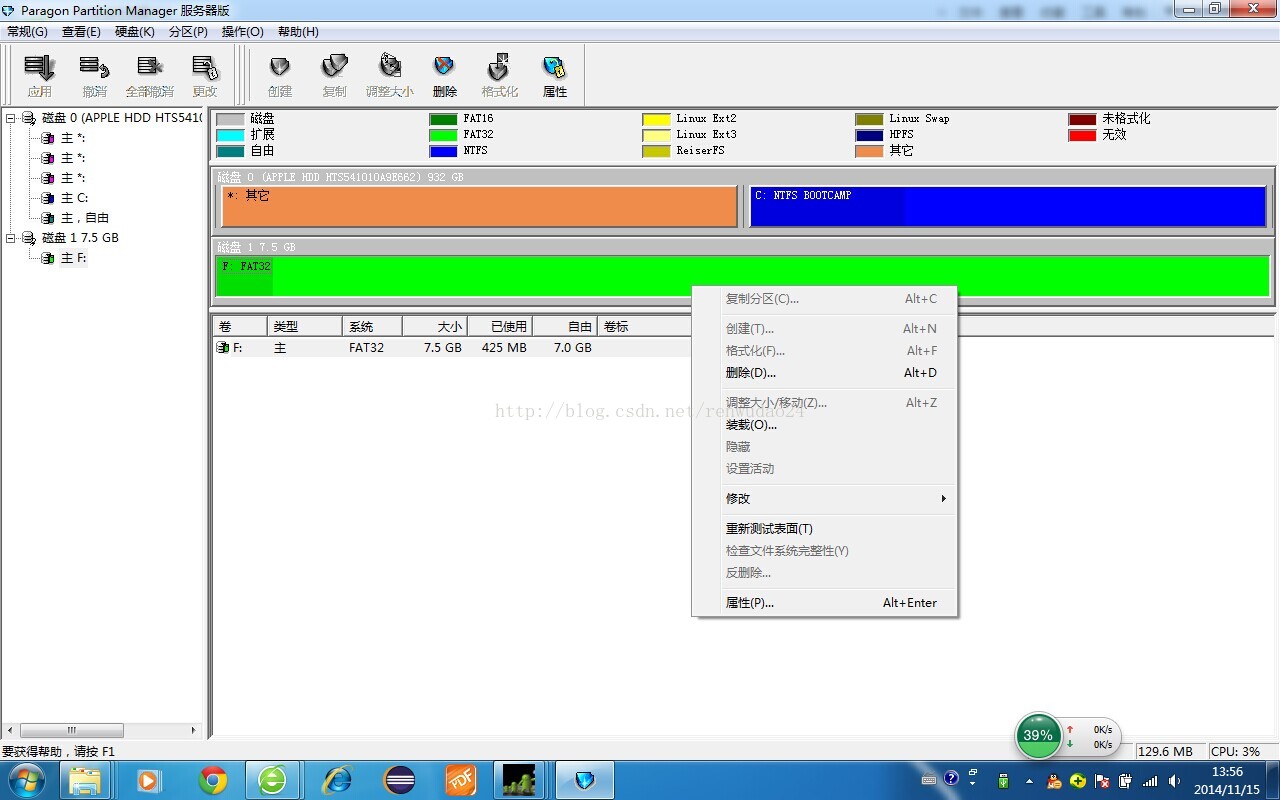Choose 属性(P)... in the context menu

coord(825,603)
